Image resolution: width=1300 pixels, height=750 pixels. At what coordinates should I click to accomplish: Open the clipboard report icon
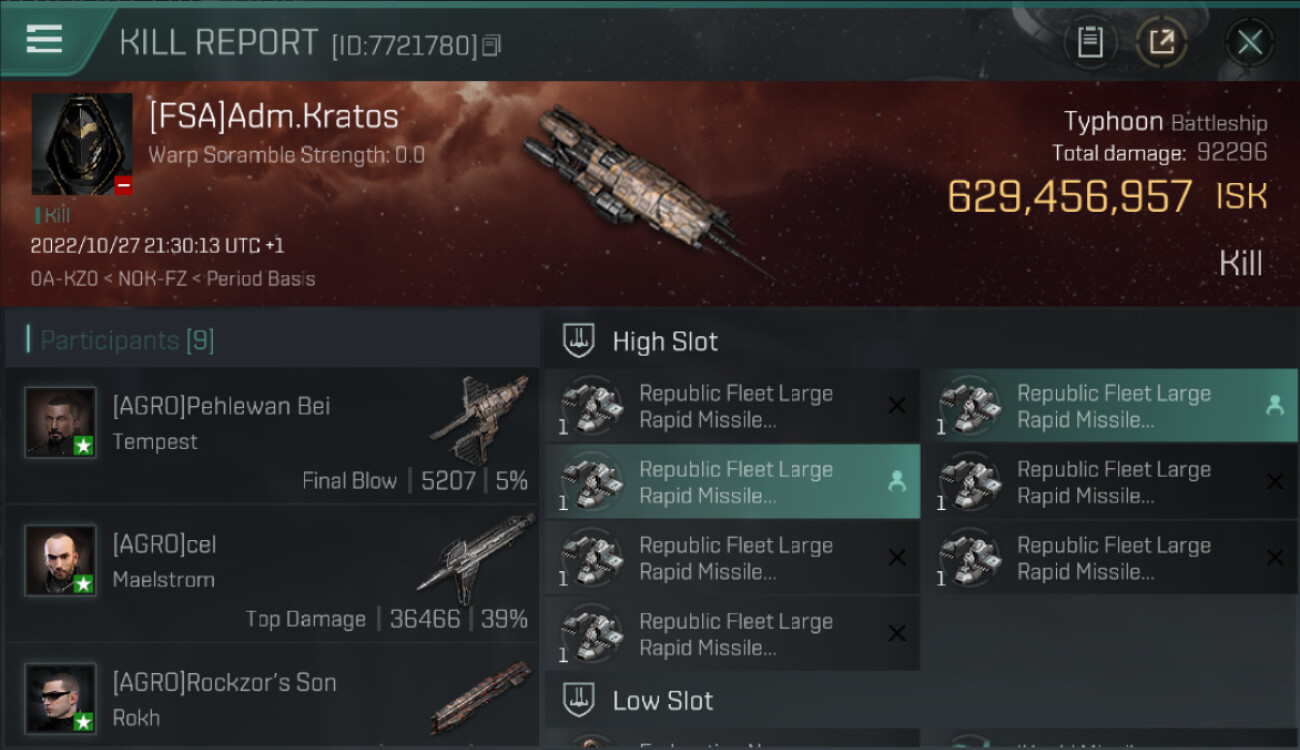coord(1090,42)
